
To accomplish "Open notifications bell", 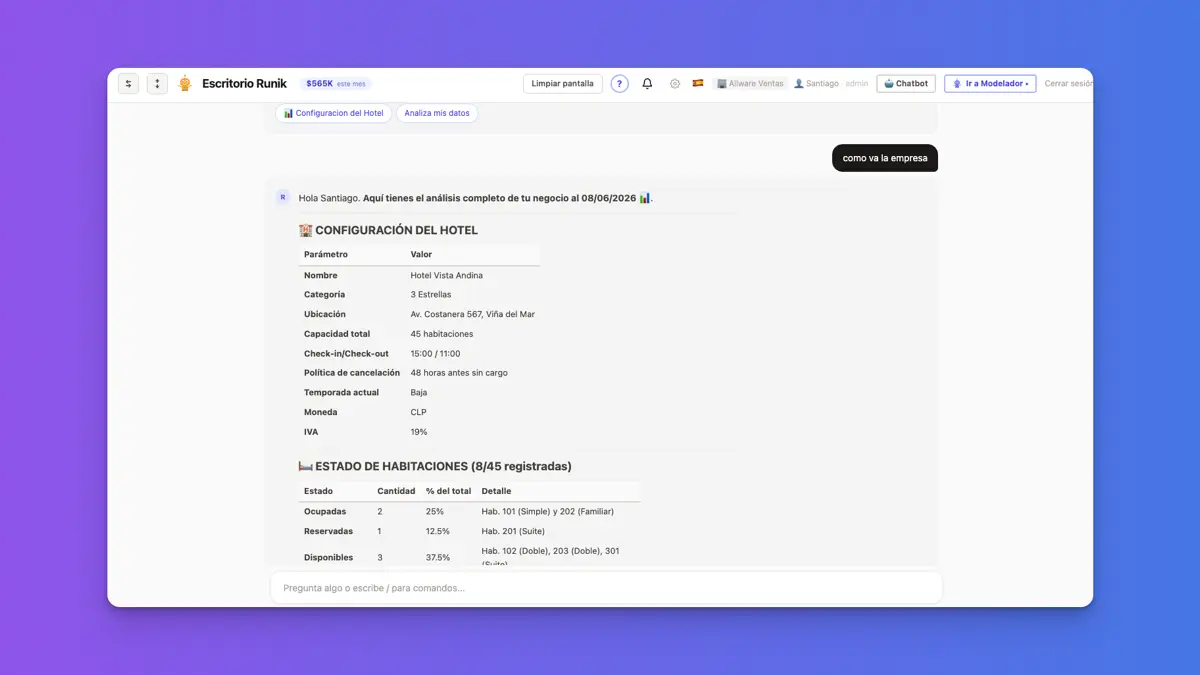I will [x=647, y=84].
